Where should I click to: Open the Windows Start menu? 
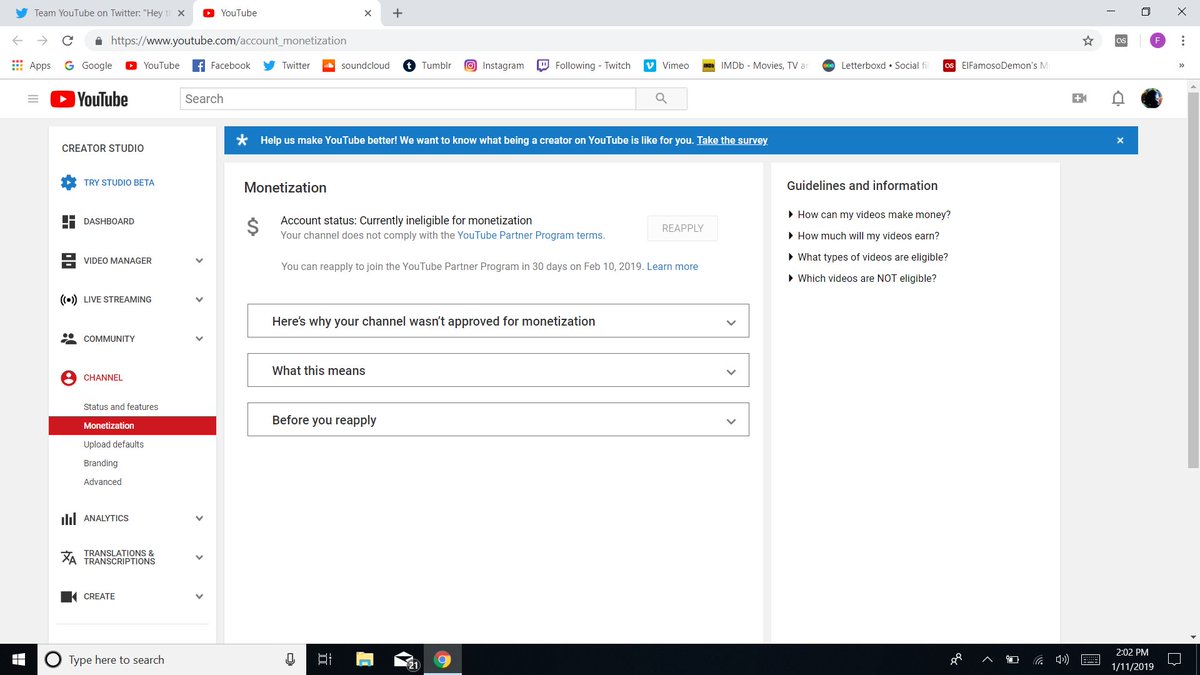(x=17, y=659)
